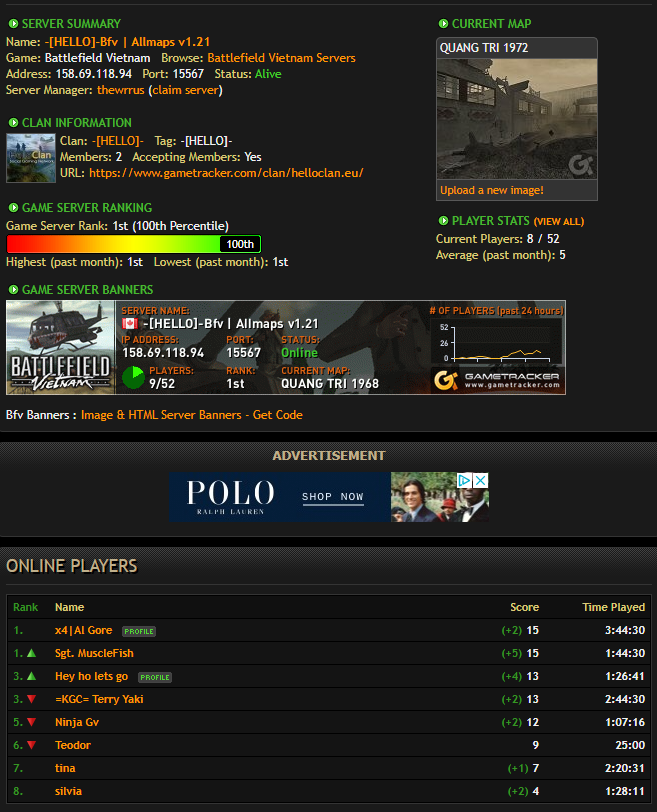Open Image & HTML Server Banners link
657x812 pixels.
click(x=161, y=415)
